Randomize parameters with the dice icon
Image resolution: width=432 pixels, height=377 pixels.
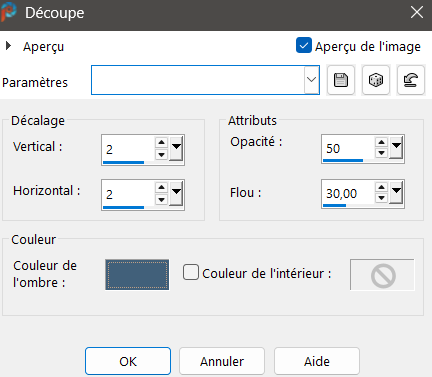tap(376, 80)
